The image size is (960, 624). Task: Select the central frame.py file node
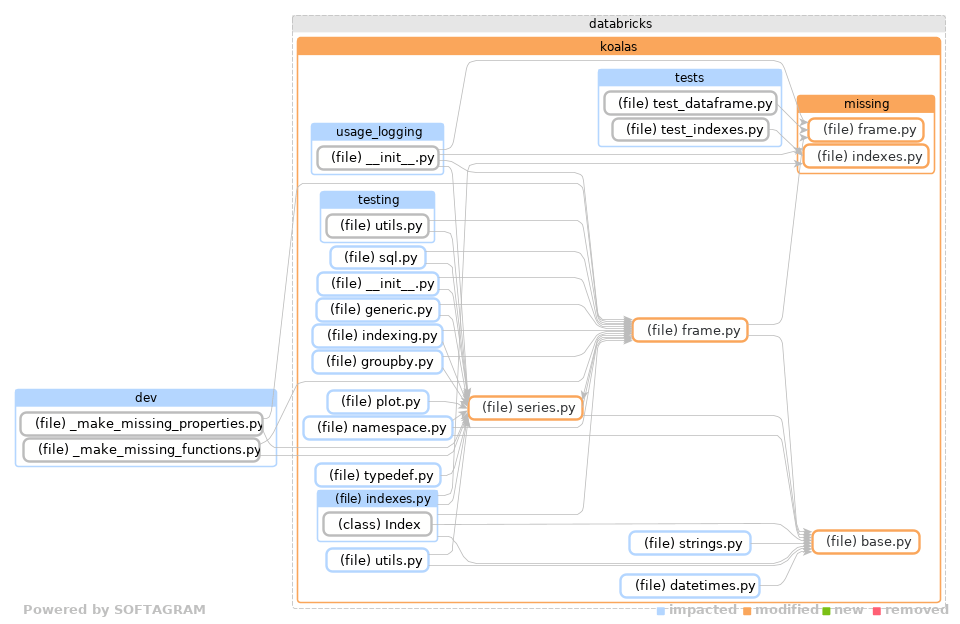690,329
